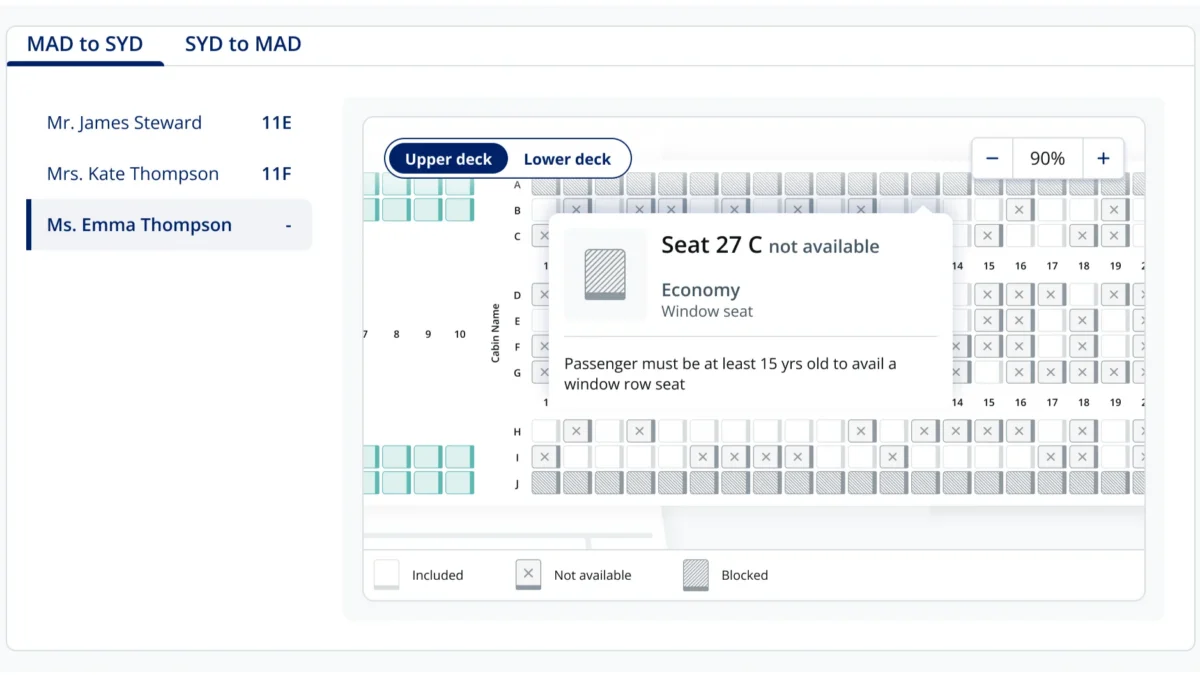The width and height of the screenshot is (1200, 675).
Task: Increase seat map zoom with plus
Action: (x=1103, y=158)
